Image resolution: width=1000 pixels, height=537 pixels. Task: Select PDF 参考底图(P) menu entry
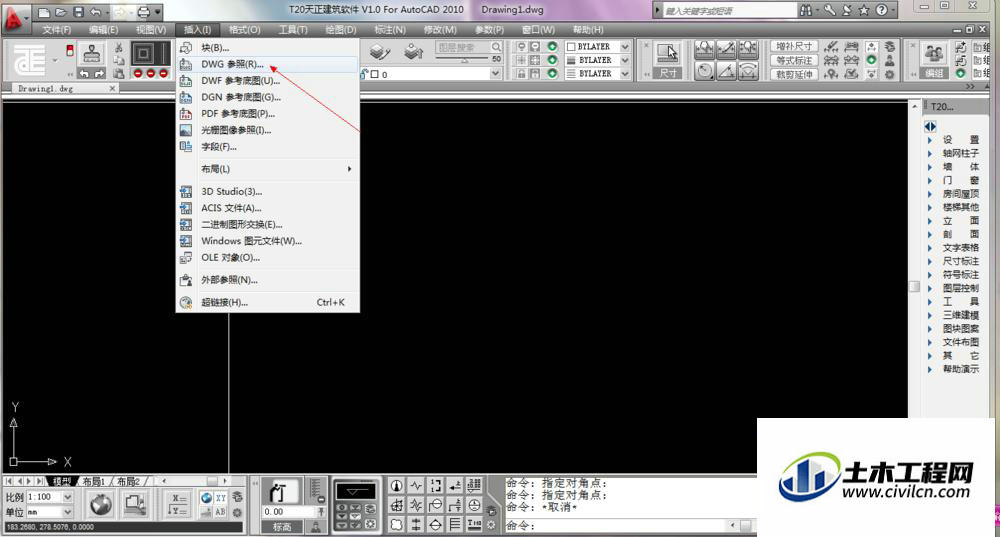click(268, 114)
